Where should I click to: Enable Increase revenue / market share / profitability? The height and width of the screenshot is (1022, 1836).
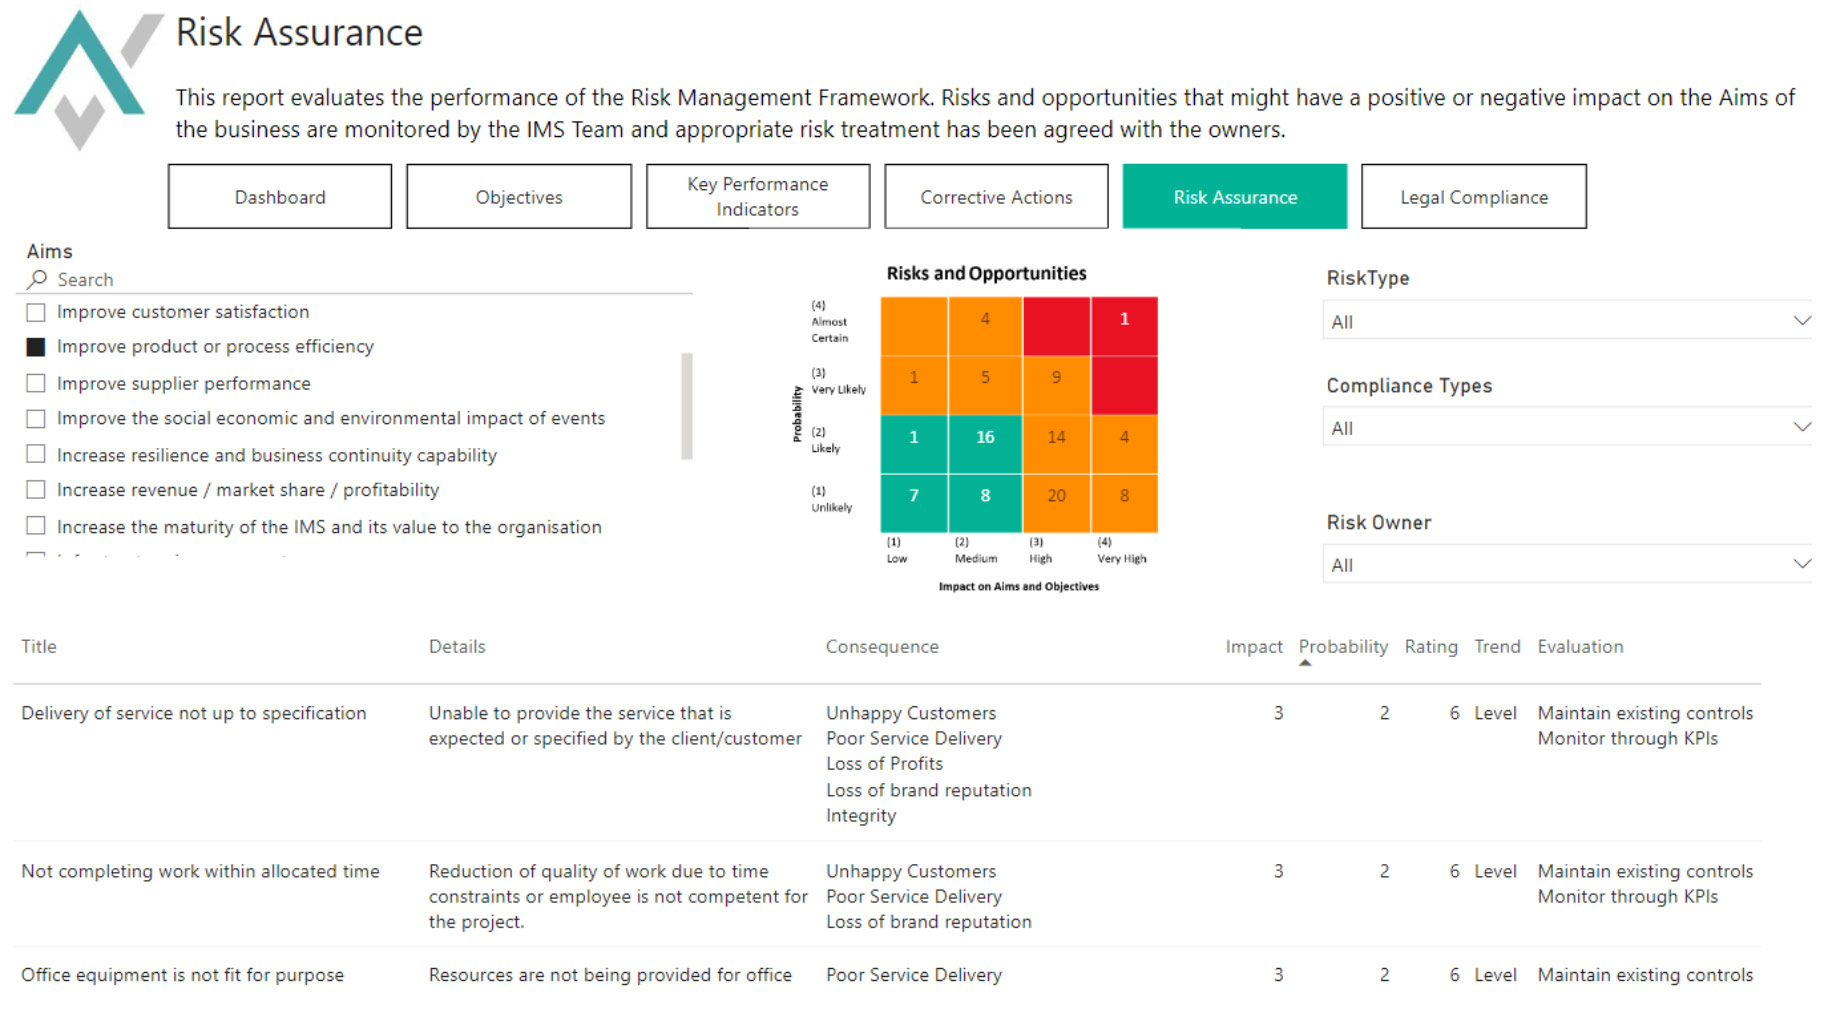(36, 490)
